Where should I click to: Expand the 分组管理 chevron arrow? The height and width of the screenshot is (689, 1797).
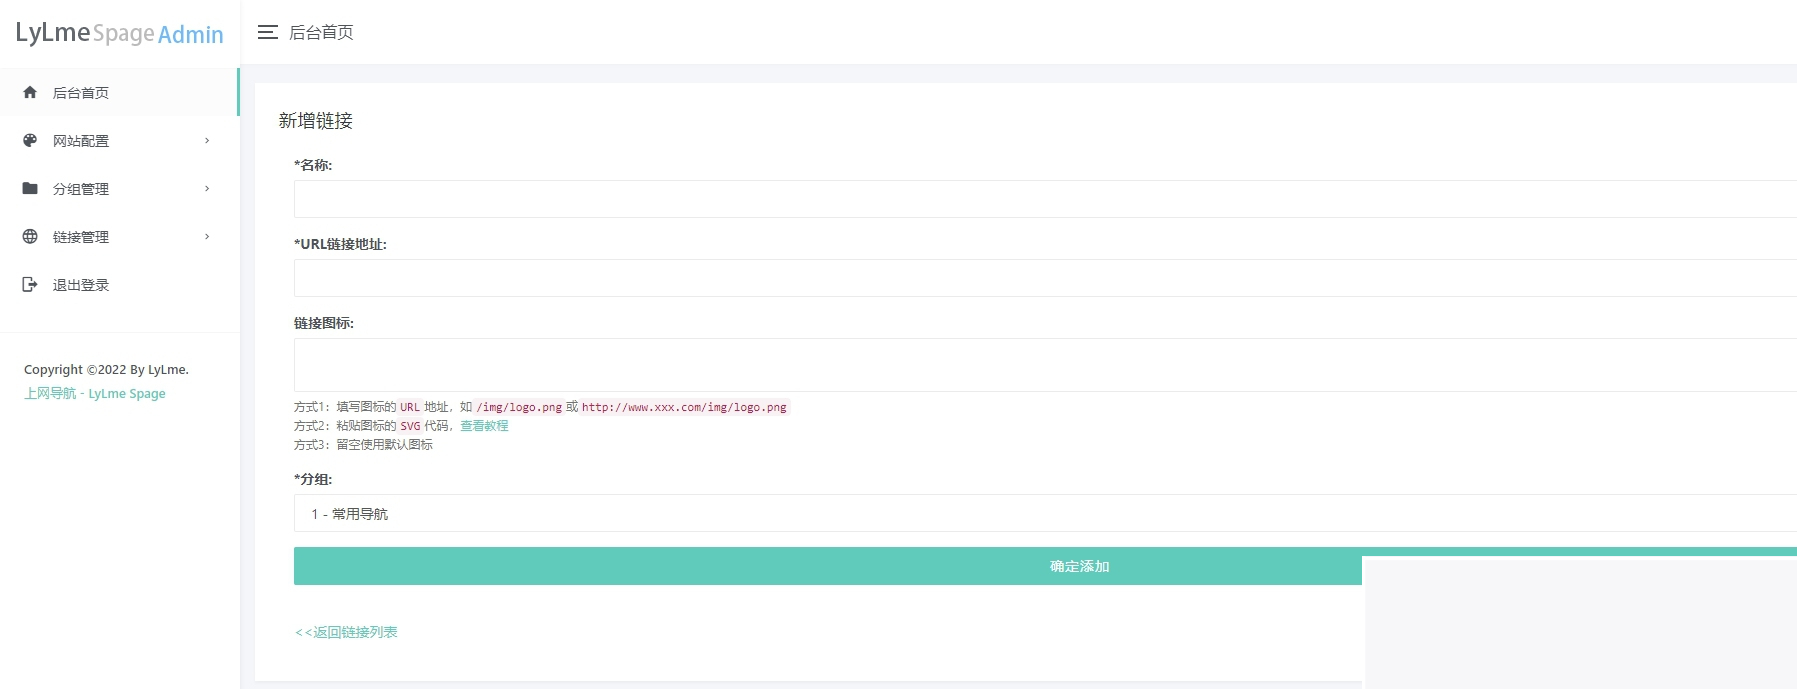click(207, 189)
